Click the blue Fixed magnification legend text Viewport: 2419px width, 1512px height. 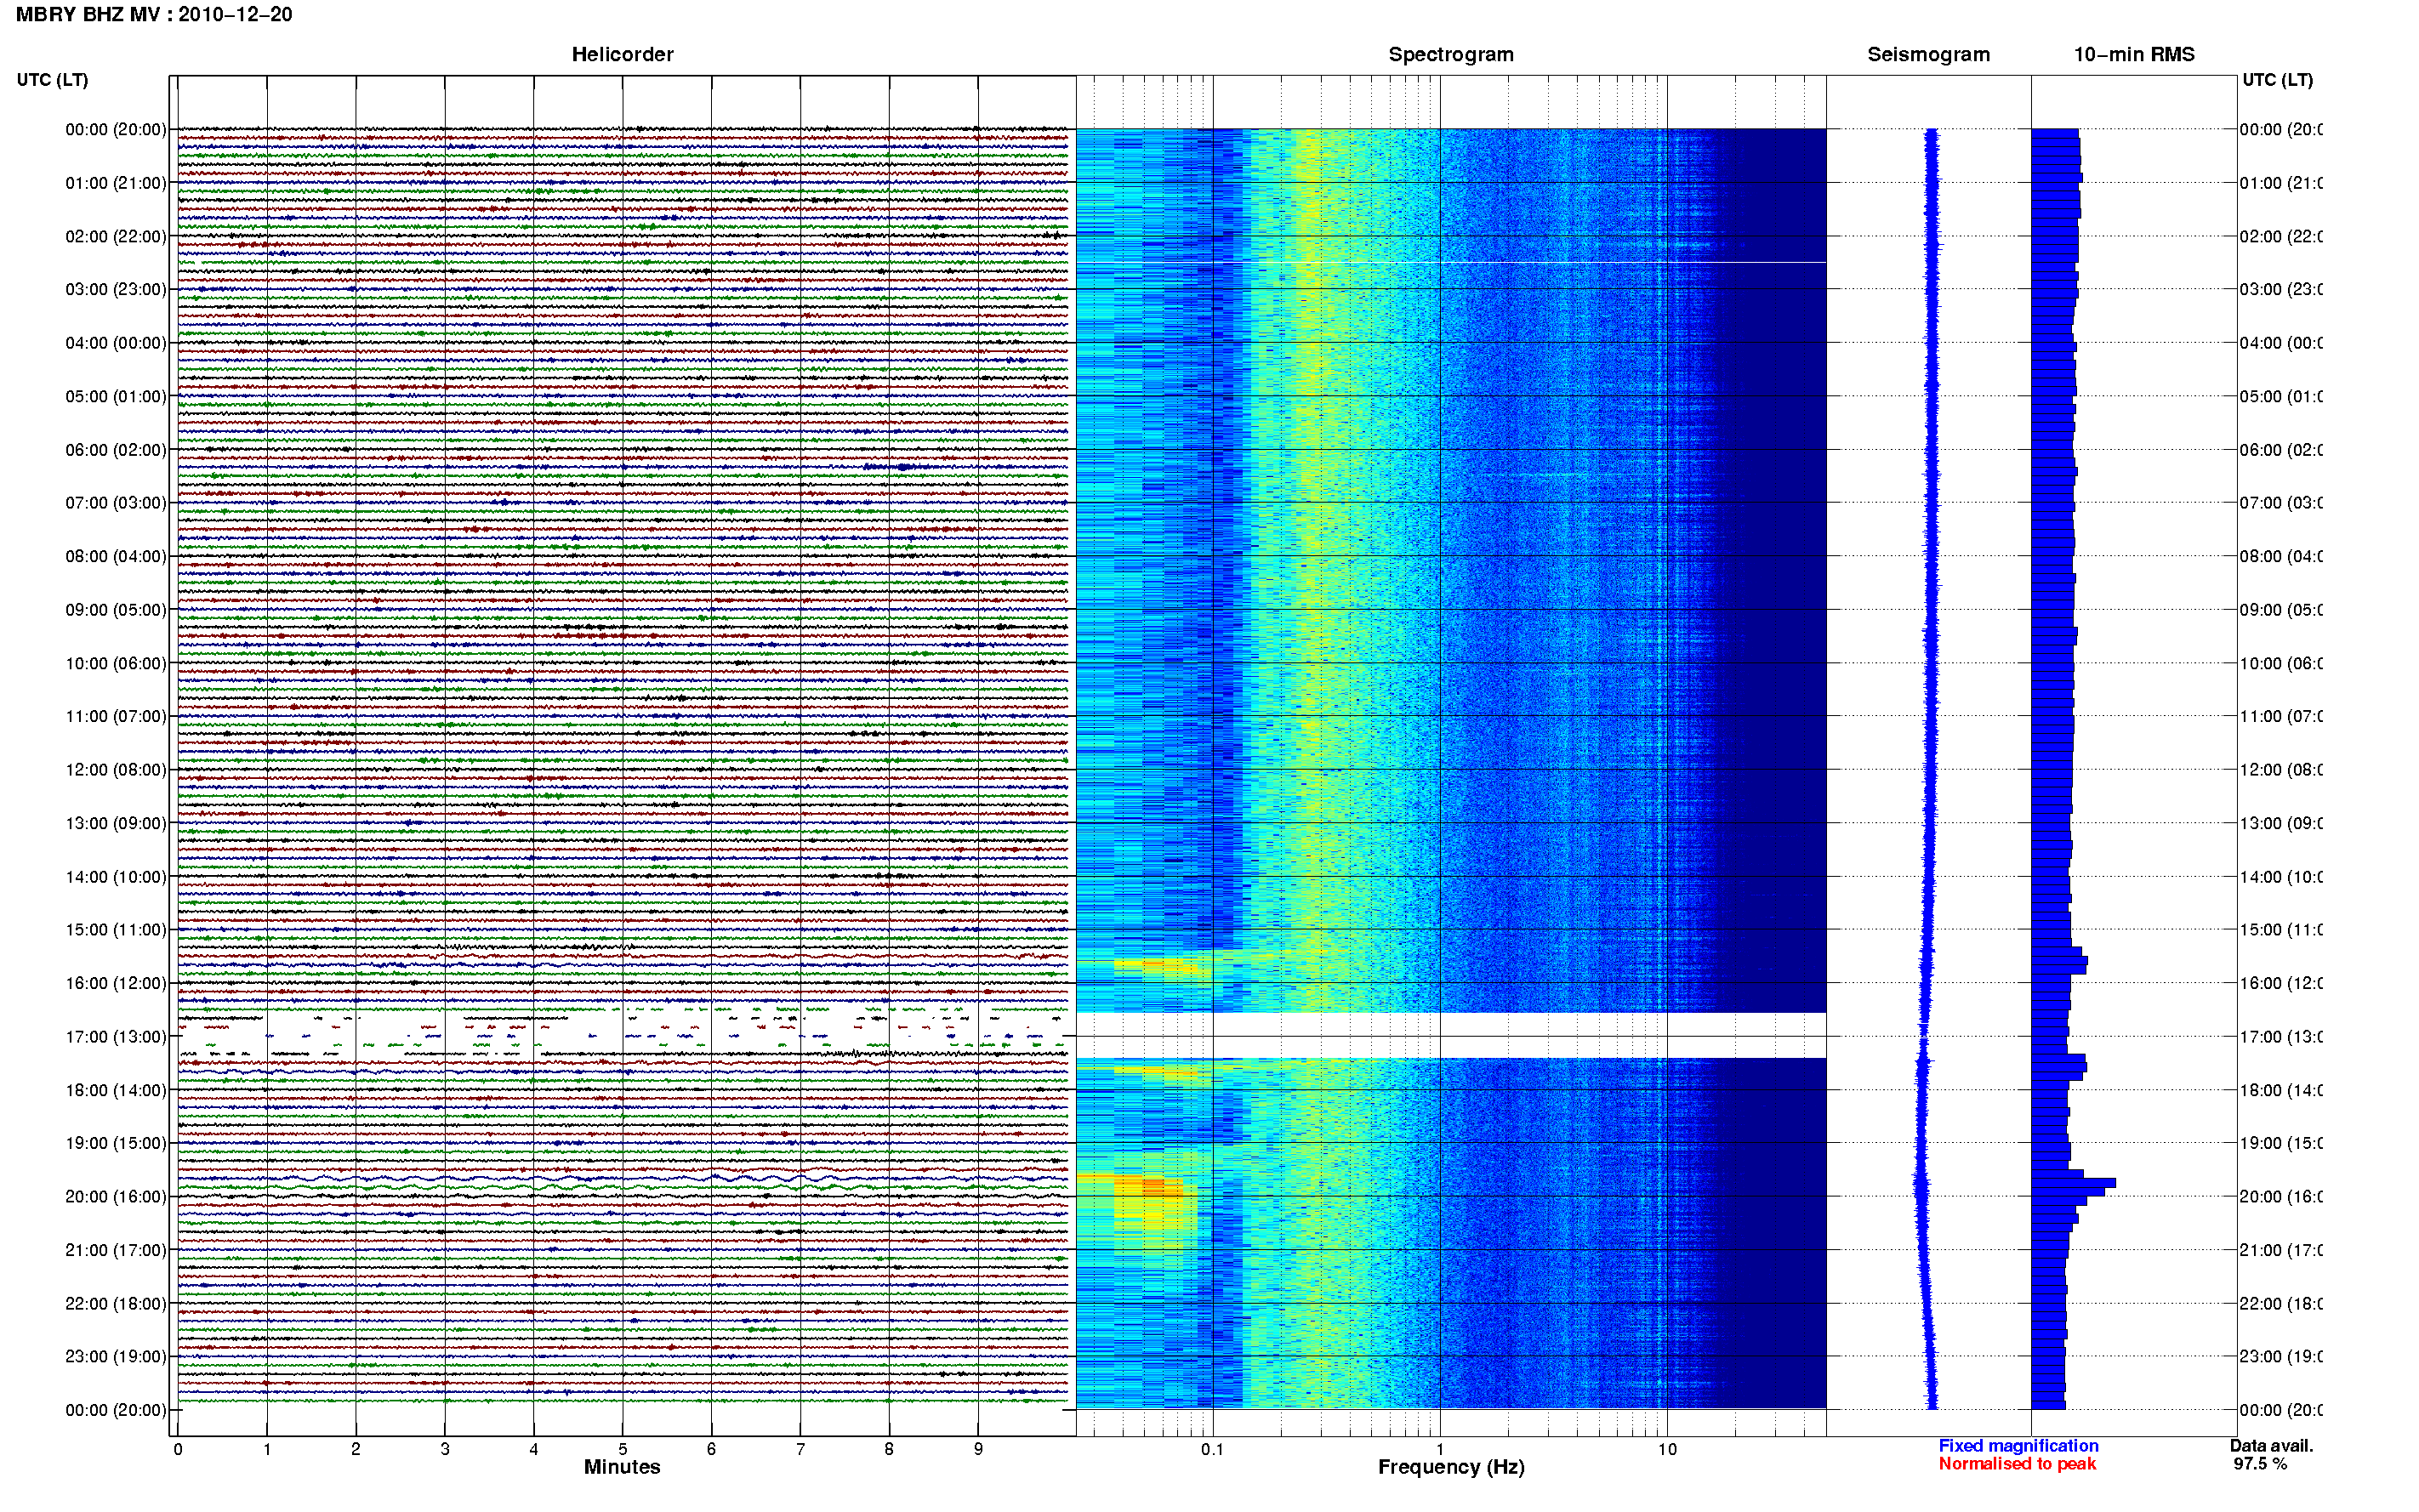coord(2018,1446)
